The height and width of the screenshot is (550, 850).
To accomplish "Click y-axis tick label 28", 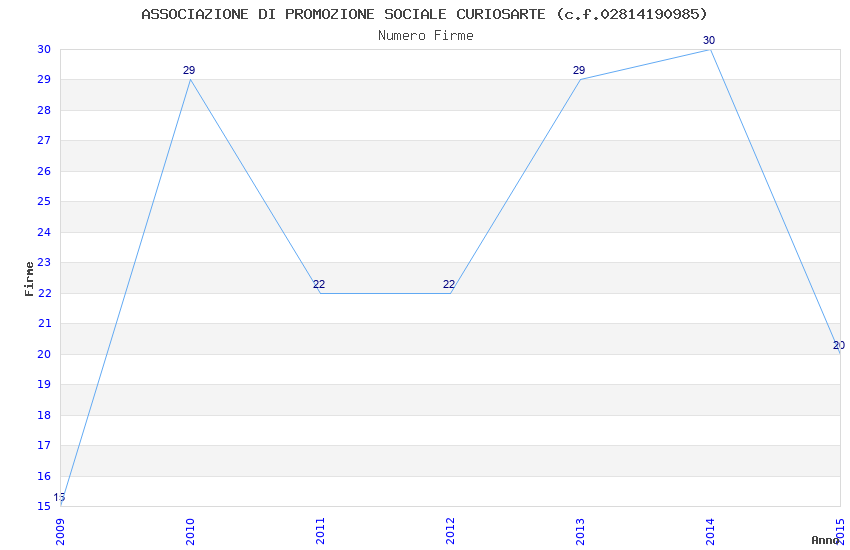I will (44, 110).
